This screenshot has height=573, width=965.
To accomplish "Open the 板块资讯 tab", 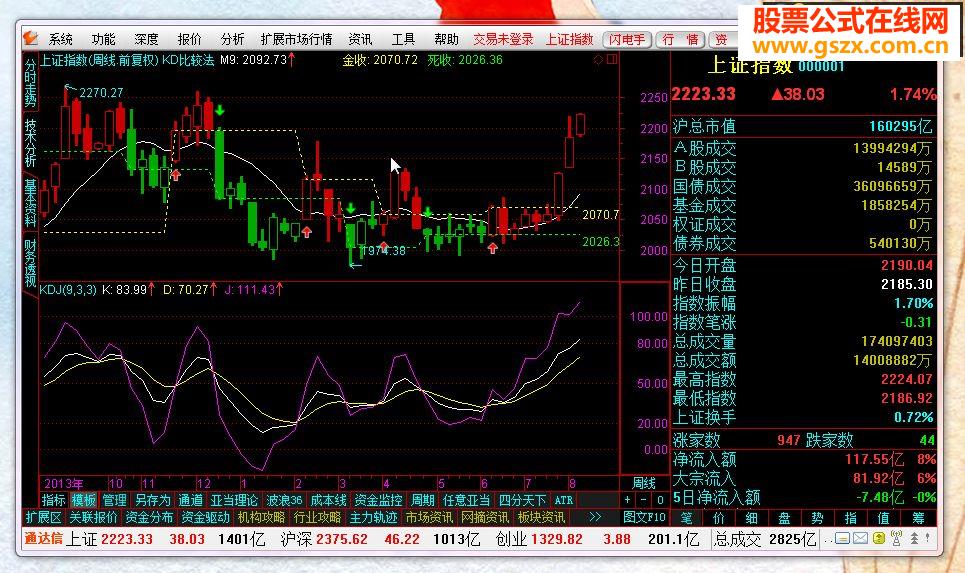I will pos(541,517).
